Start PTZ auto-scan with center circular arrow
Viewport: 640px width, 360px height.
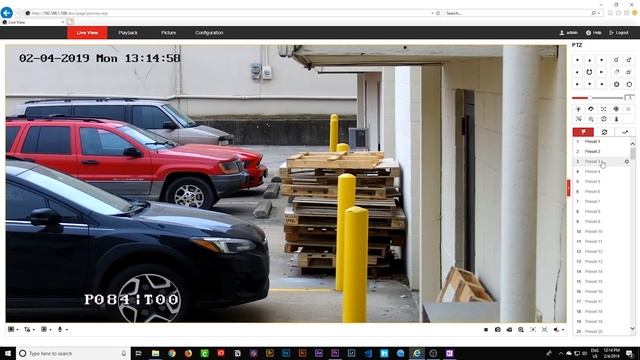pyautogui.click(x=589, y=72)
